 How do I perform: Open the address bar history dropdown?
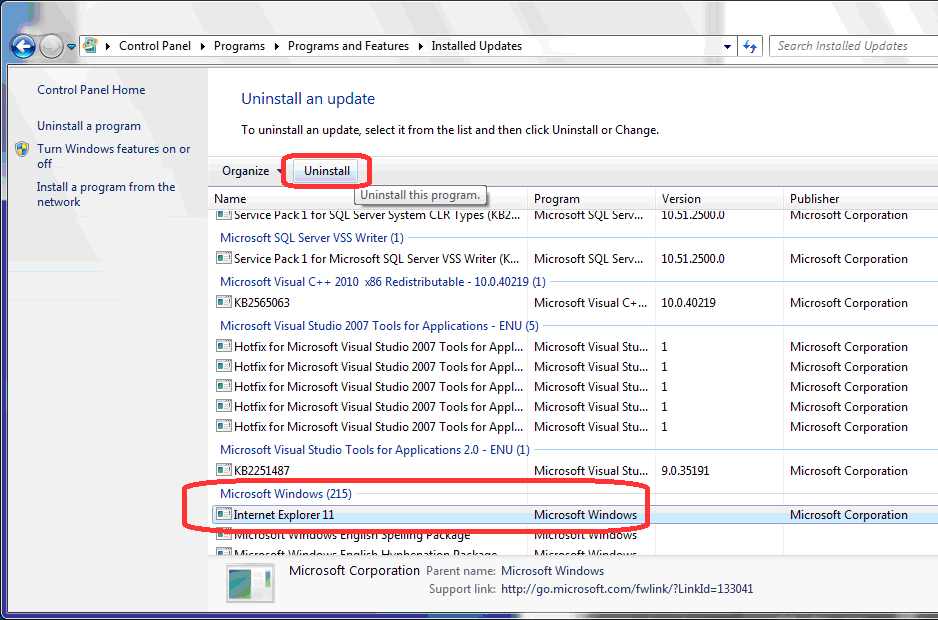727,46
